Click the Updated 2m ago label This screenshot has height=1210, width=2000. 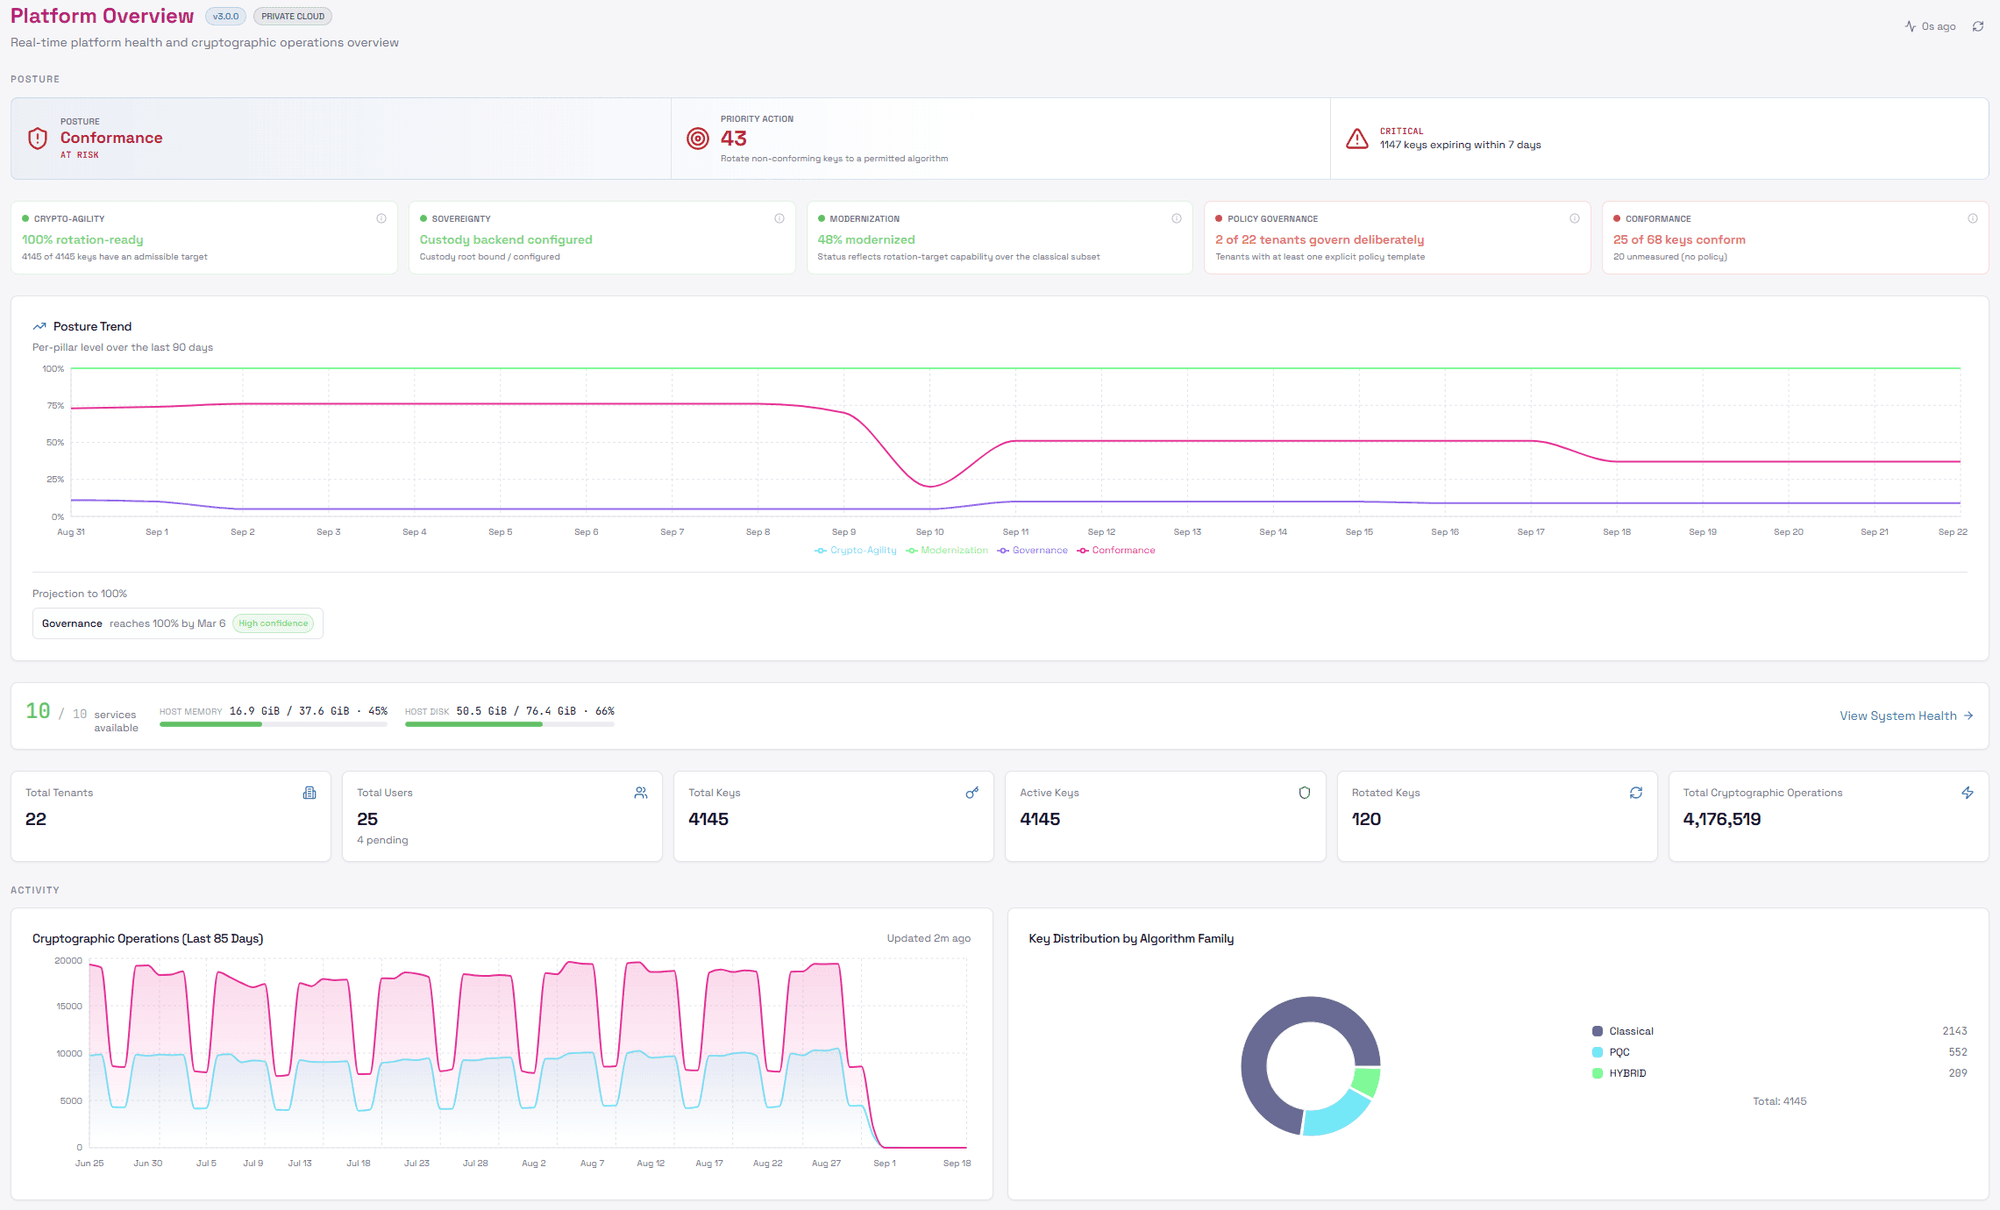(x=929, y=939)
